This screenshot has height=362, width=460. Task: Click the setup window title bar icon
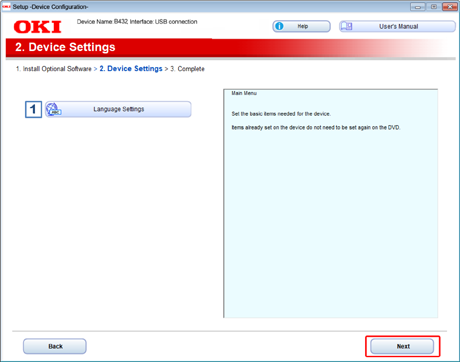coord(6,7)
